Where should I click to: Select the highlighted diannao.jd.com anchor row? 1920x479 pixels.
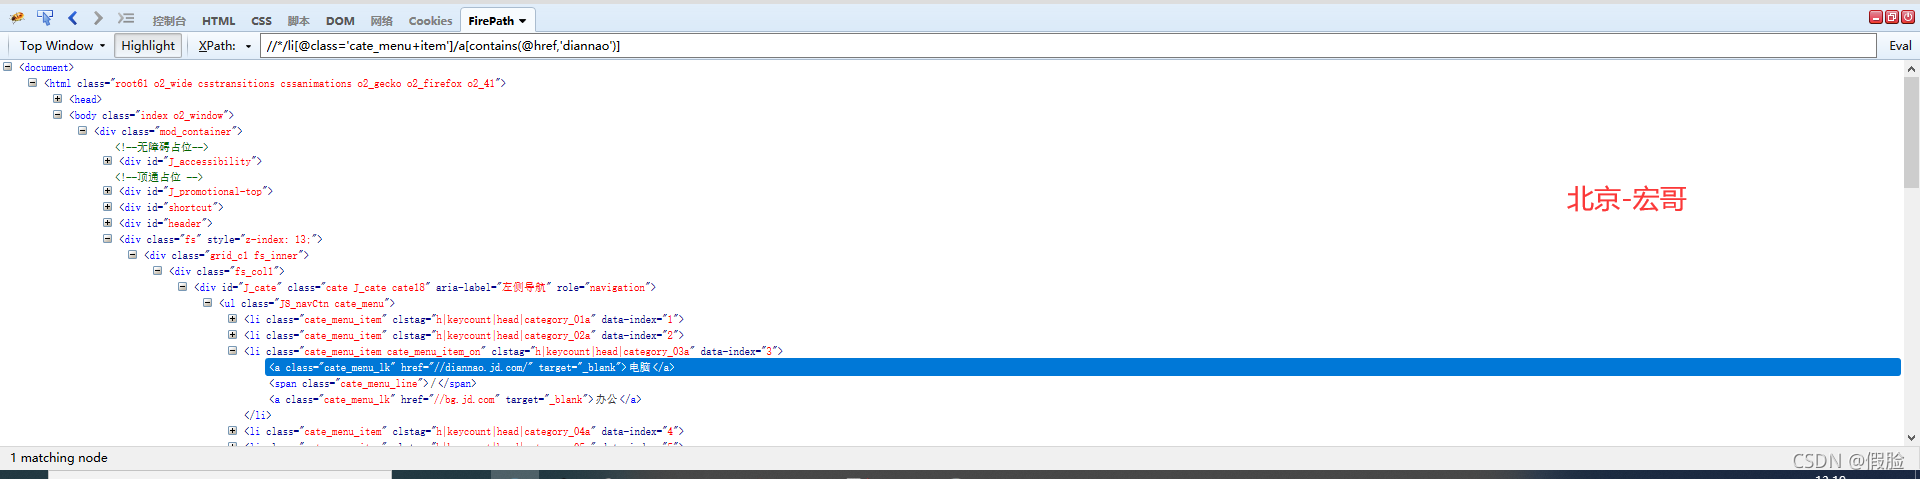coord(1083,367)
